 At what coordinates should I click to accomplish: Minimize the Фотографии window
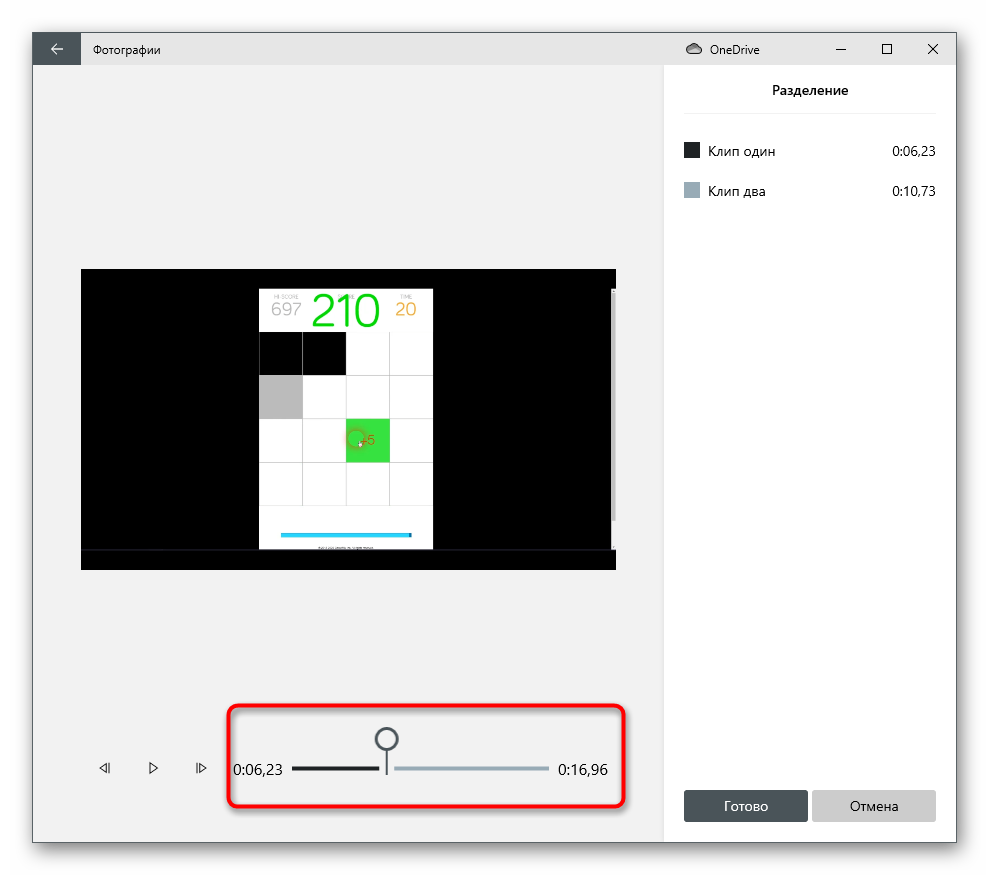coord(841,49)
